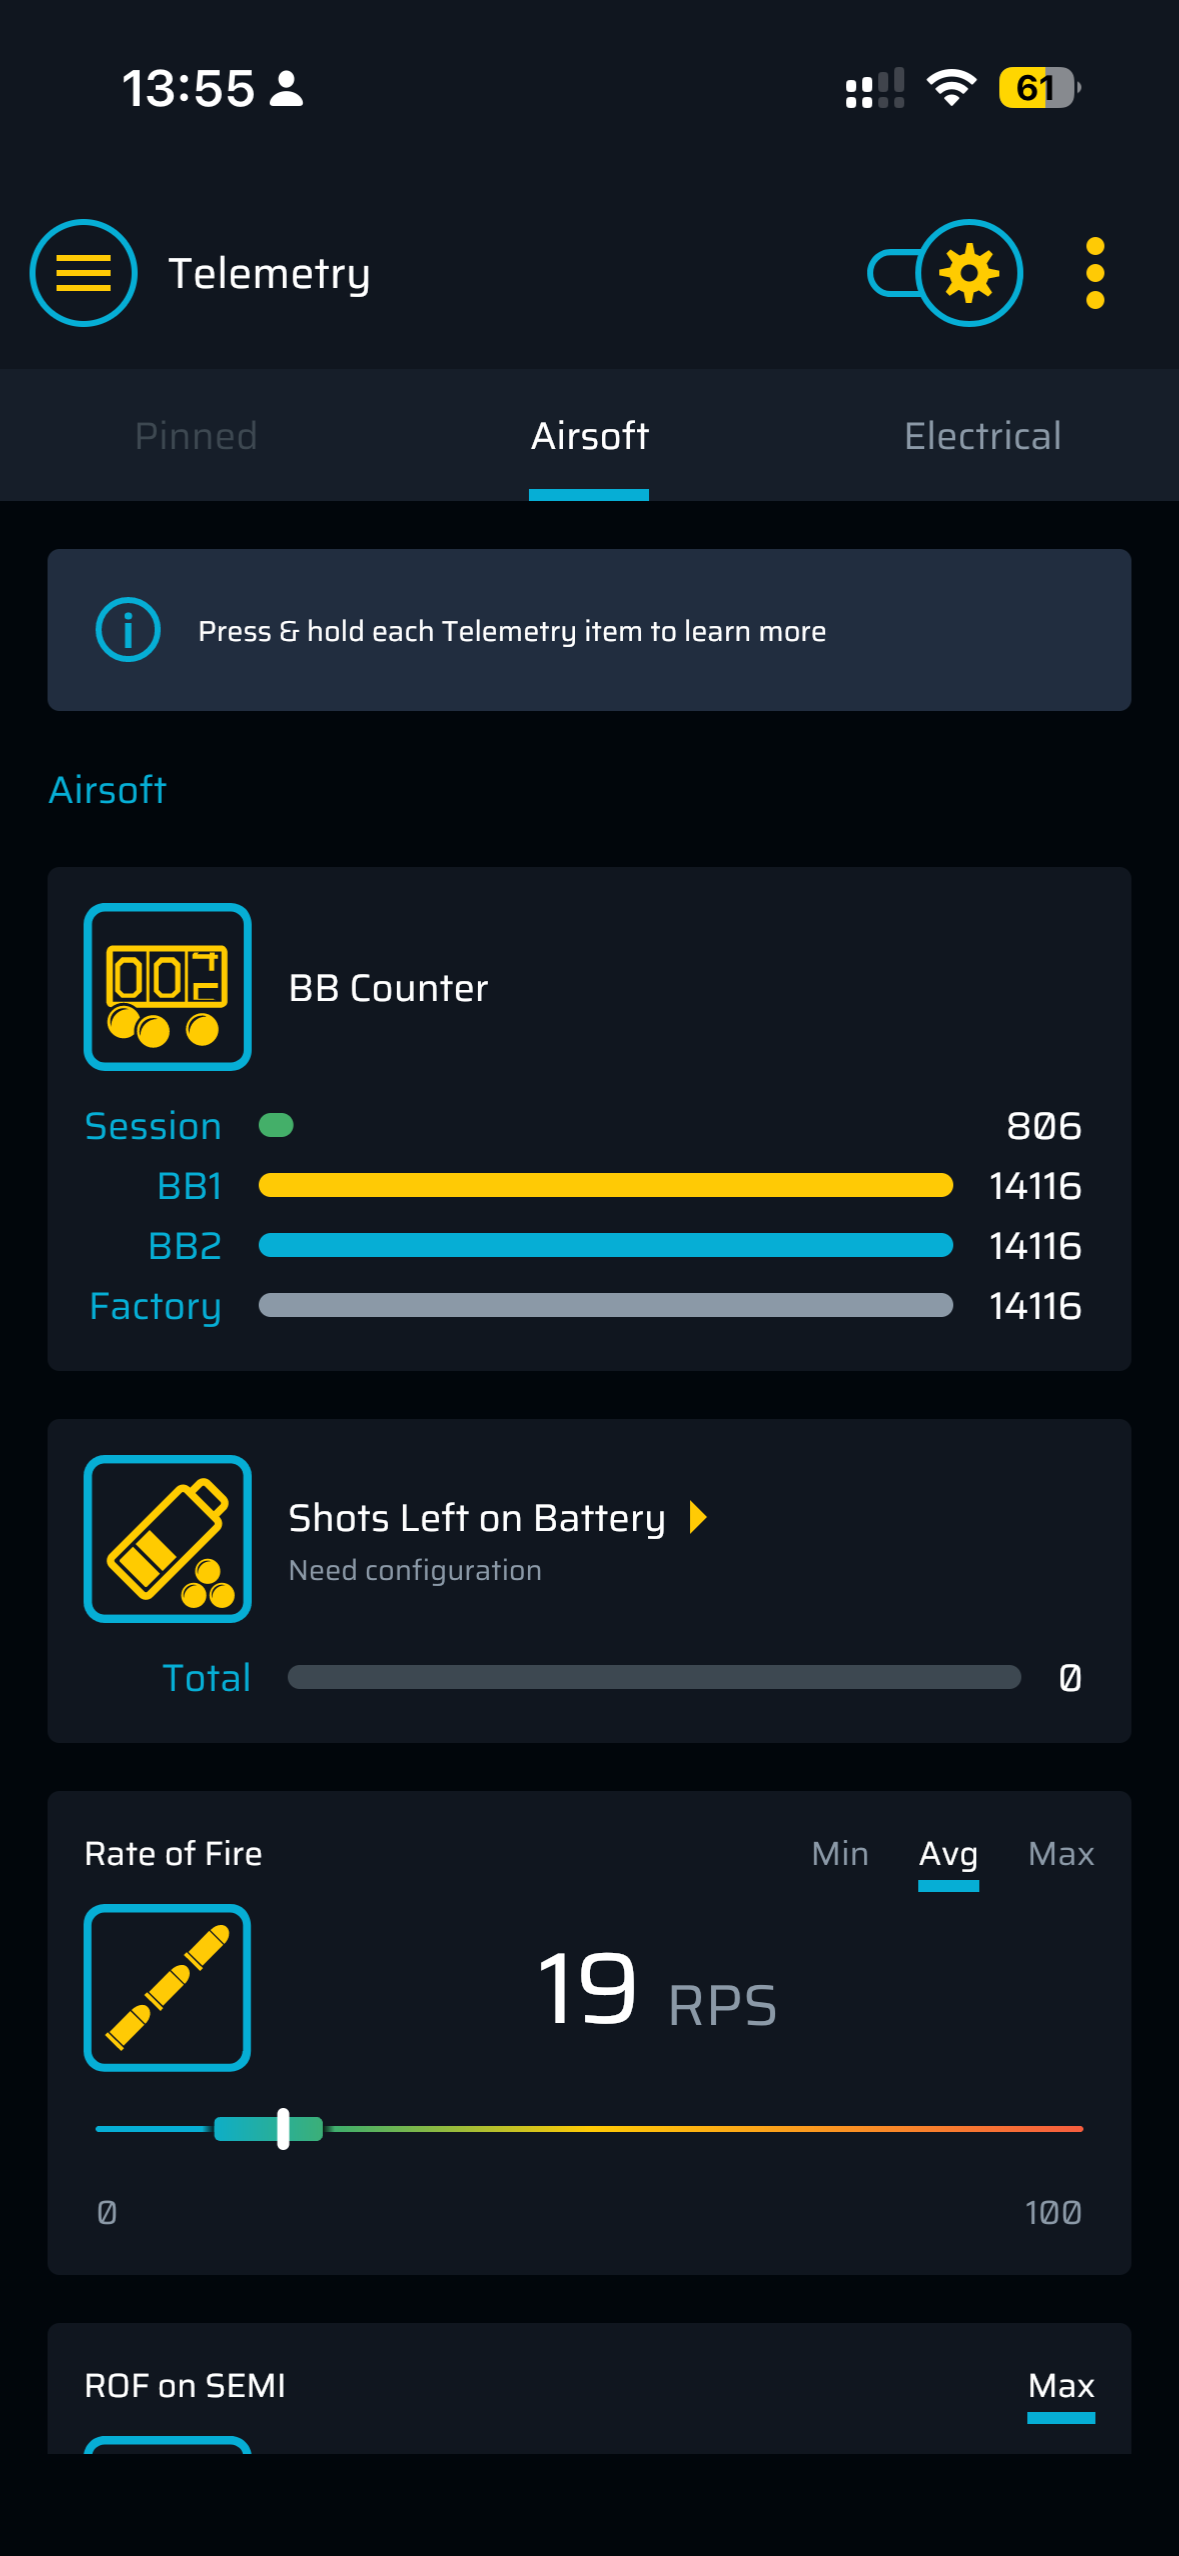Switch to the Electrical tab
Screen dimensions: 1179x2556
(x=982, y=436)
